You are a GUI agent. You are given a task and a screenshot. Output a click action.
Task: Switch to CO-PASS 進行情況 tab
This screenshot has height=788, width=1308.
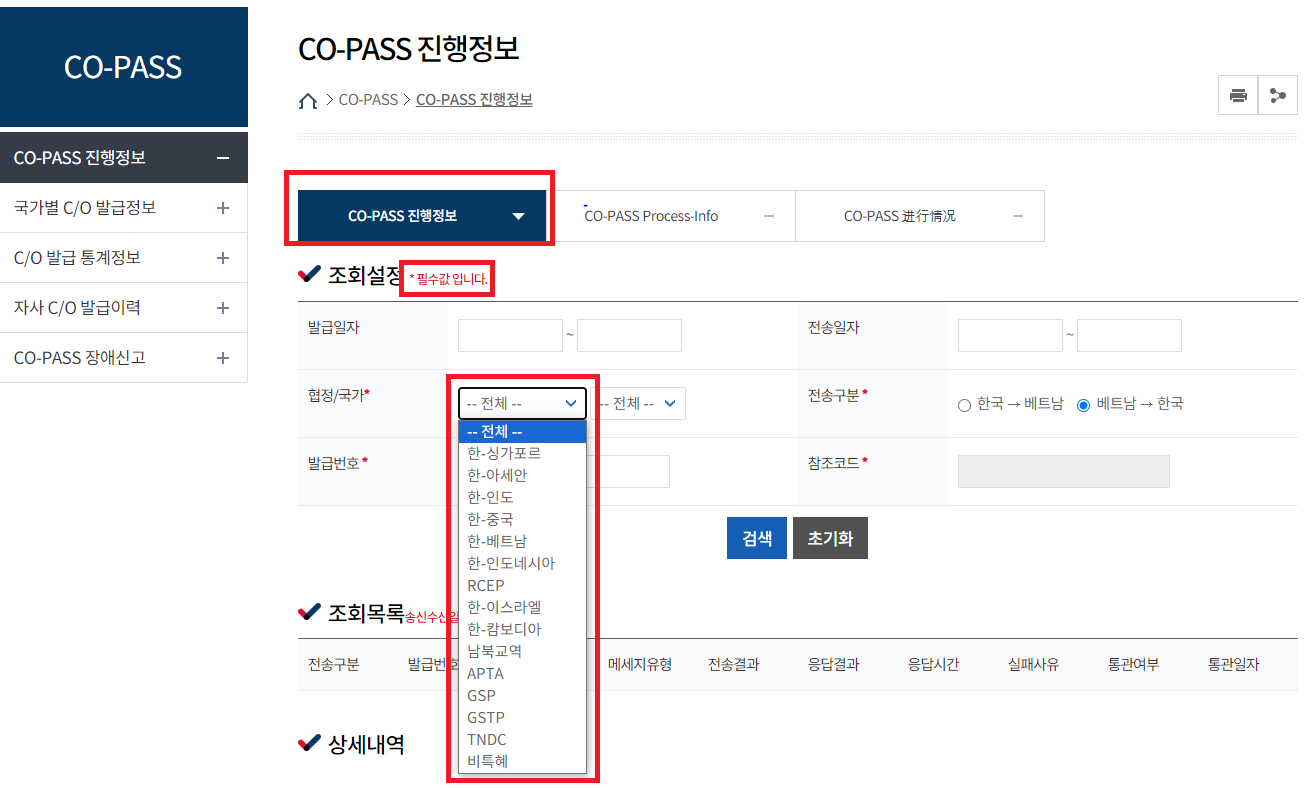click(x=920, y=216)
